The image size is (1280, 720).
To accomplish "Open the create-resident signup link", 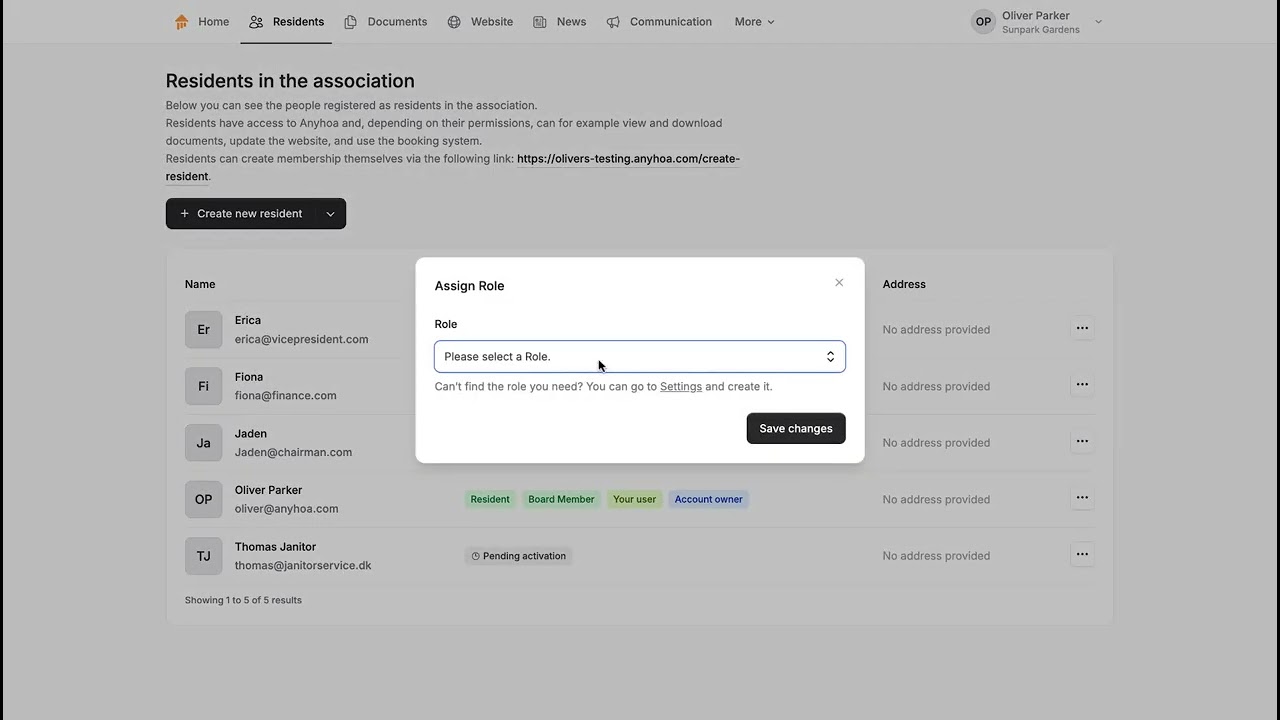I will [x=627, y=159].
